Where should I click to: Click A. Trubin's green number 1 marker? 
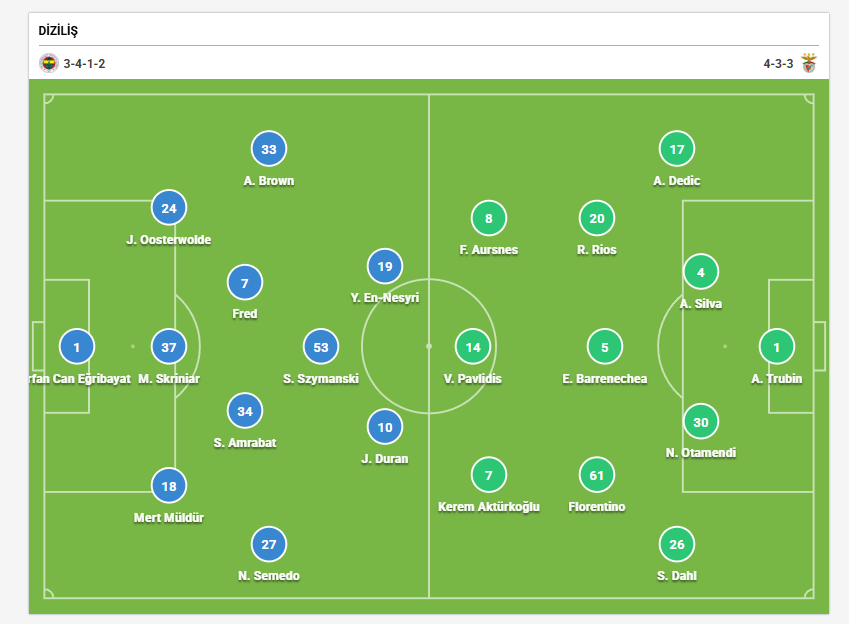point(777,347)
